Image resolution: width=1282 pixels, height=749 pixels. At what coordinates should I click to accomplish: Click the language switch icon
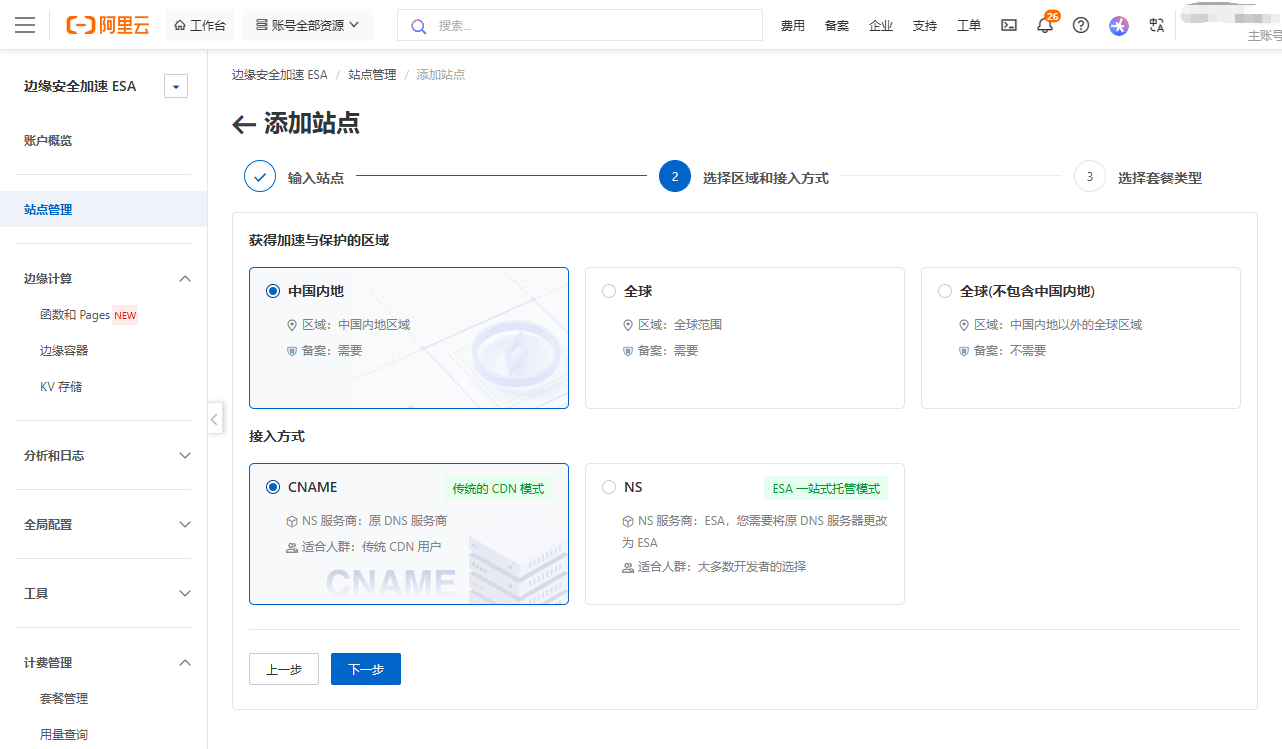point(1157,26)
